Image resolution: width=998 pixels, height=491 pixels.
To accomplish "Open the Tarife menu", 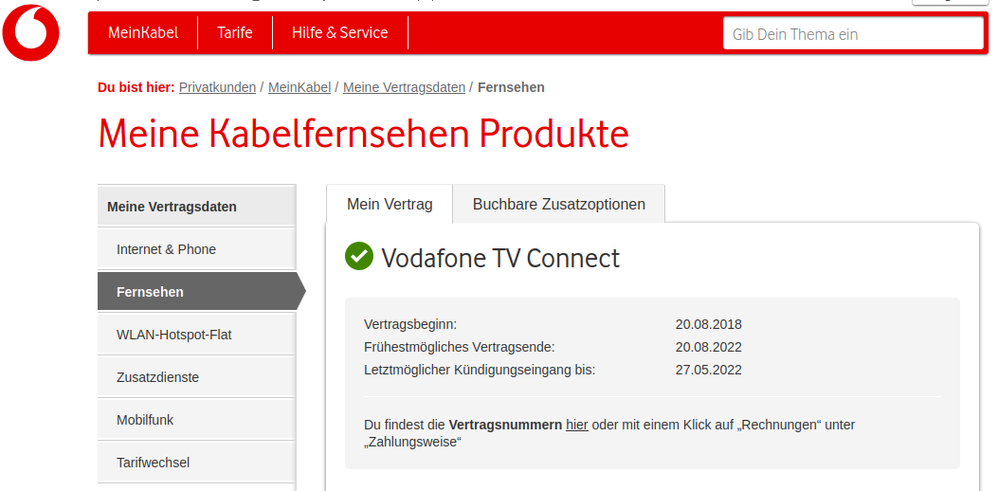I will [235, 32].
